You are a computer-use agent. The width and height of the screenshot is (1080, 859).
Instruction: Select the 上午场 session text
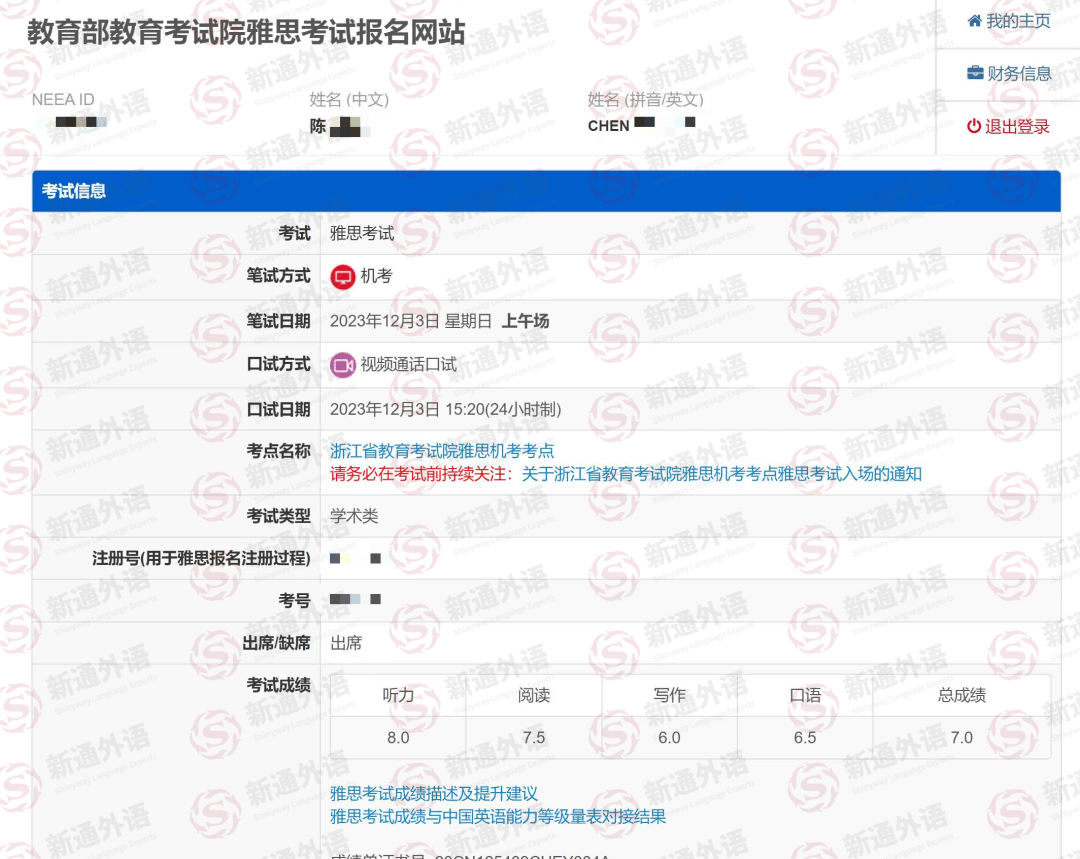tap(525, 321)
